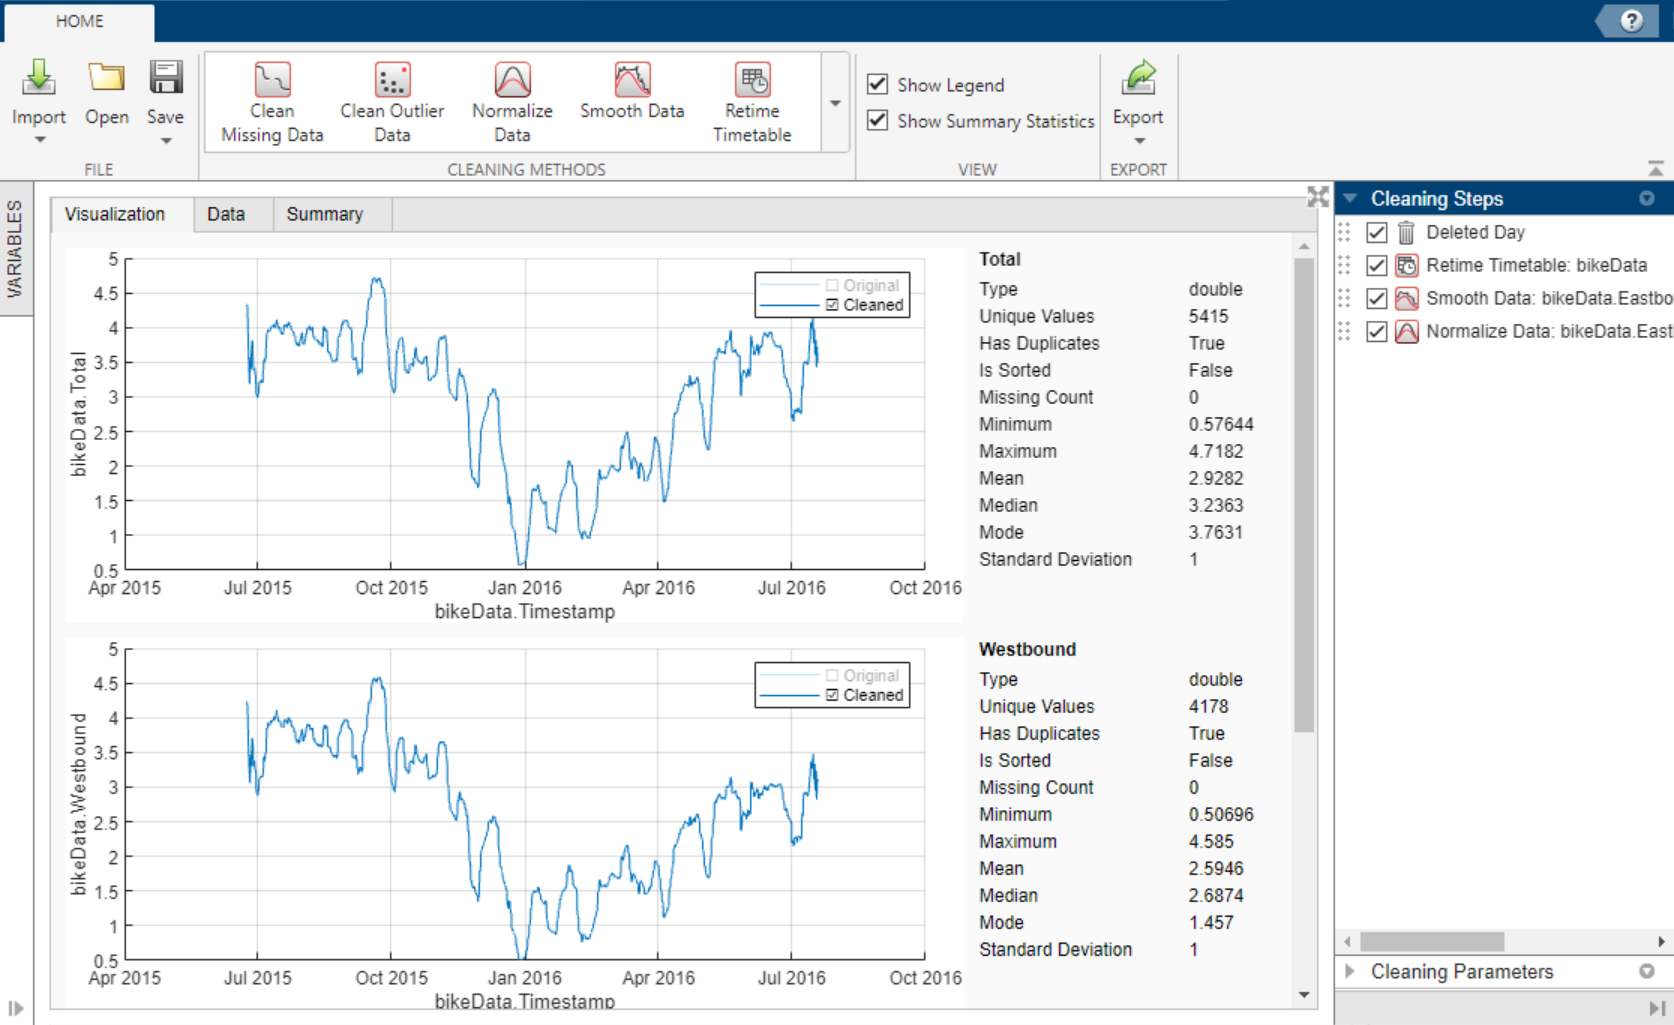The width and height of the screenshot is (1674, 1025).
Task: Open a file with the Open icon
Action: coord(106,79)
